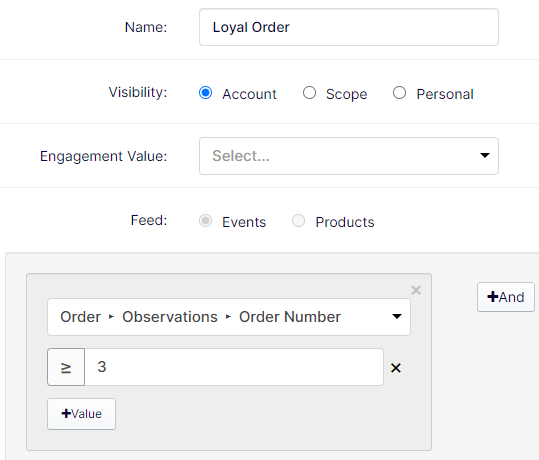Remove the condition group with gray X
Viewport: 539px width, 460px height.
(416, 291)
